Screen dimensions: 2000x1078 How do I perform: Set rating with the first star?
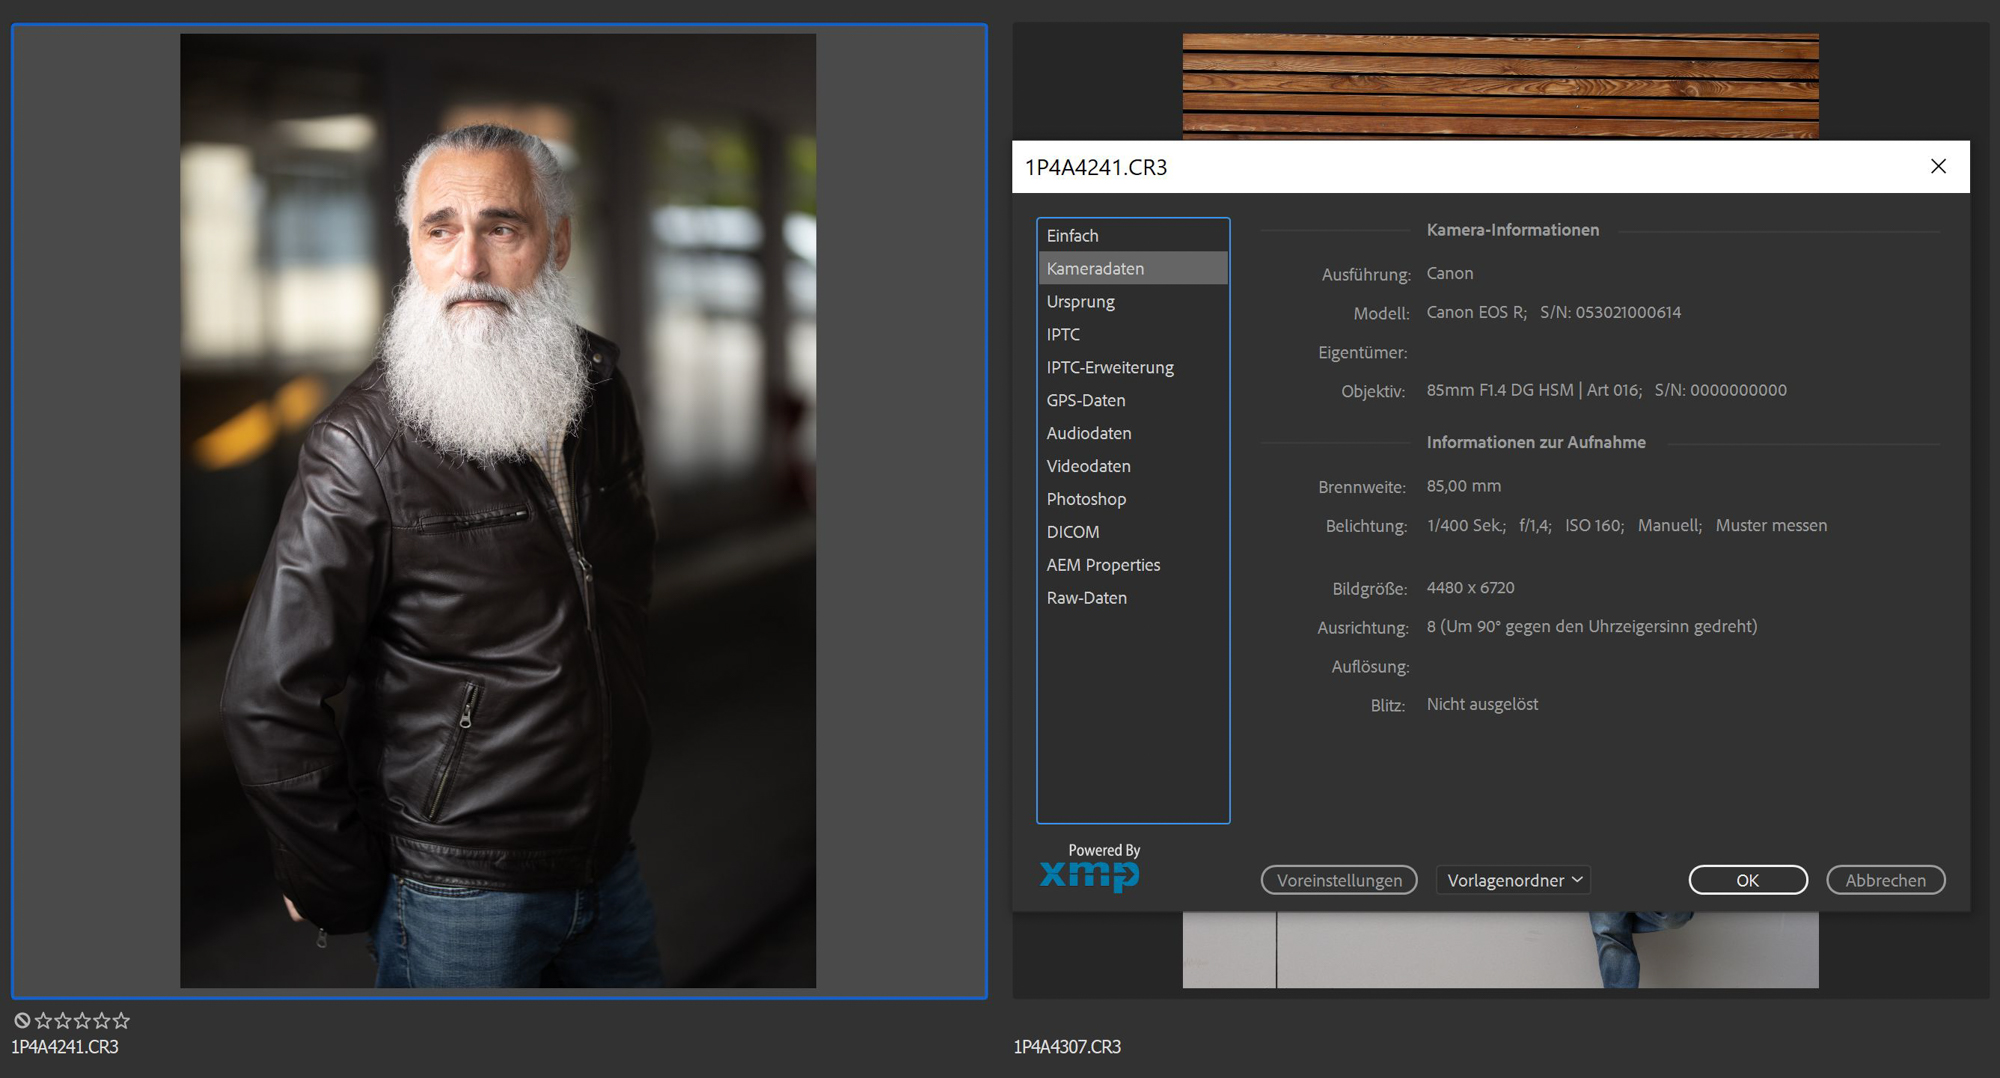pos(43,1020)
